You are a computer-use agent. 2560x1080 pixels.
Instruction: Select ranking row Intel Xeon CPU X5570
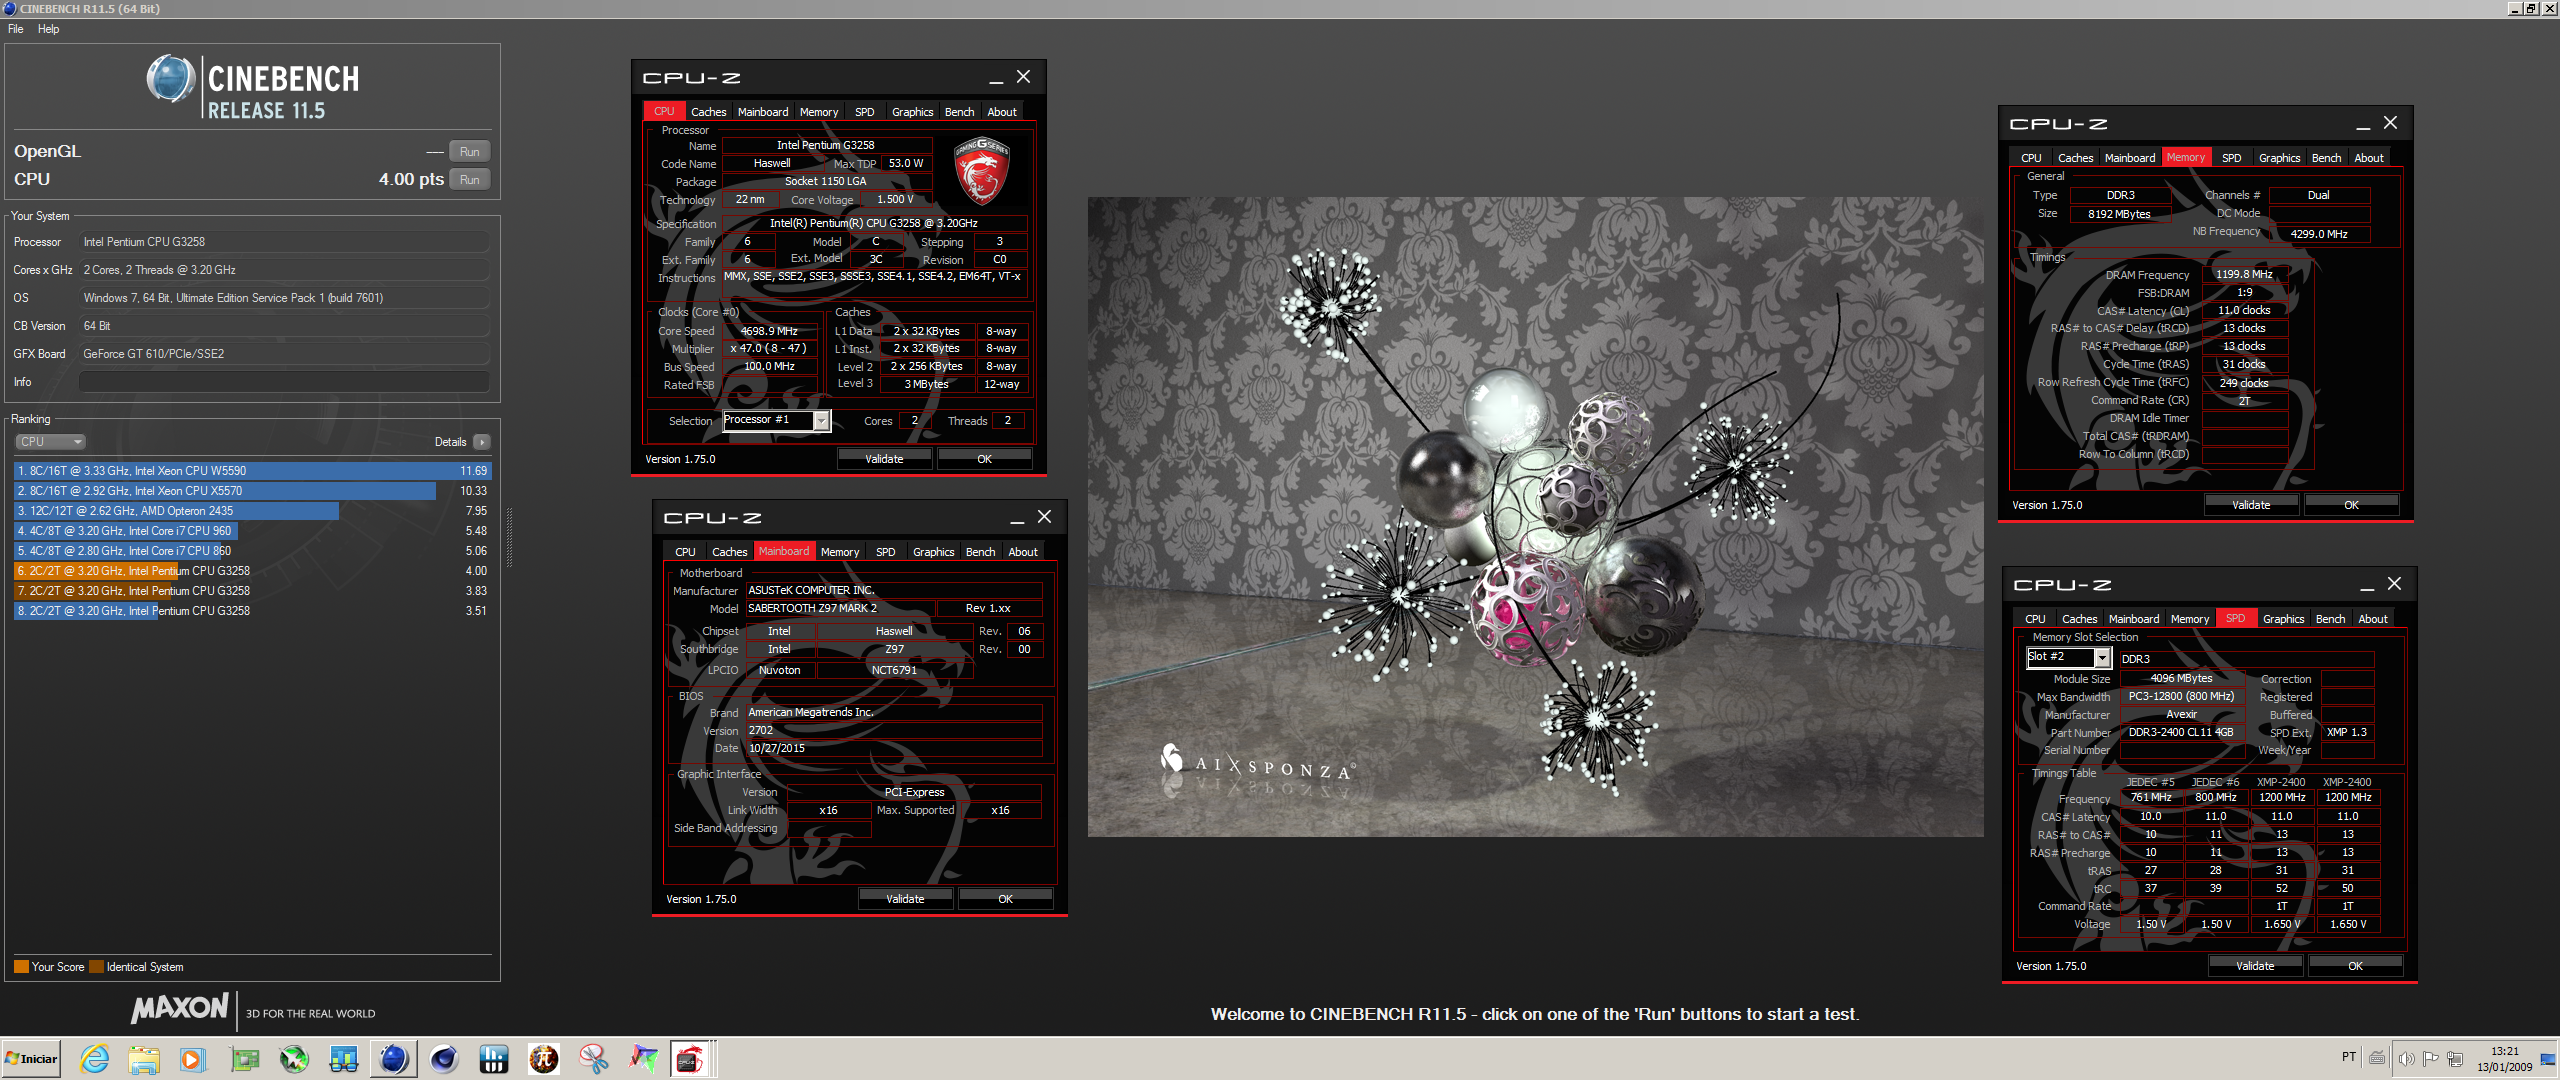tap(252, 491)
